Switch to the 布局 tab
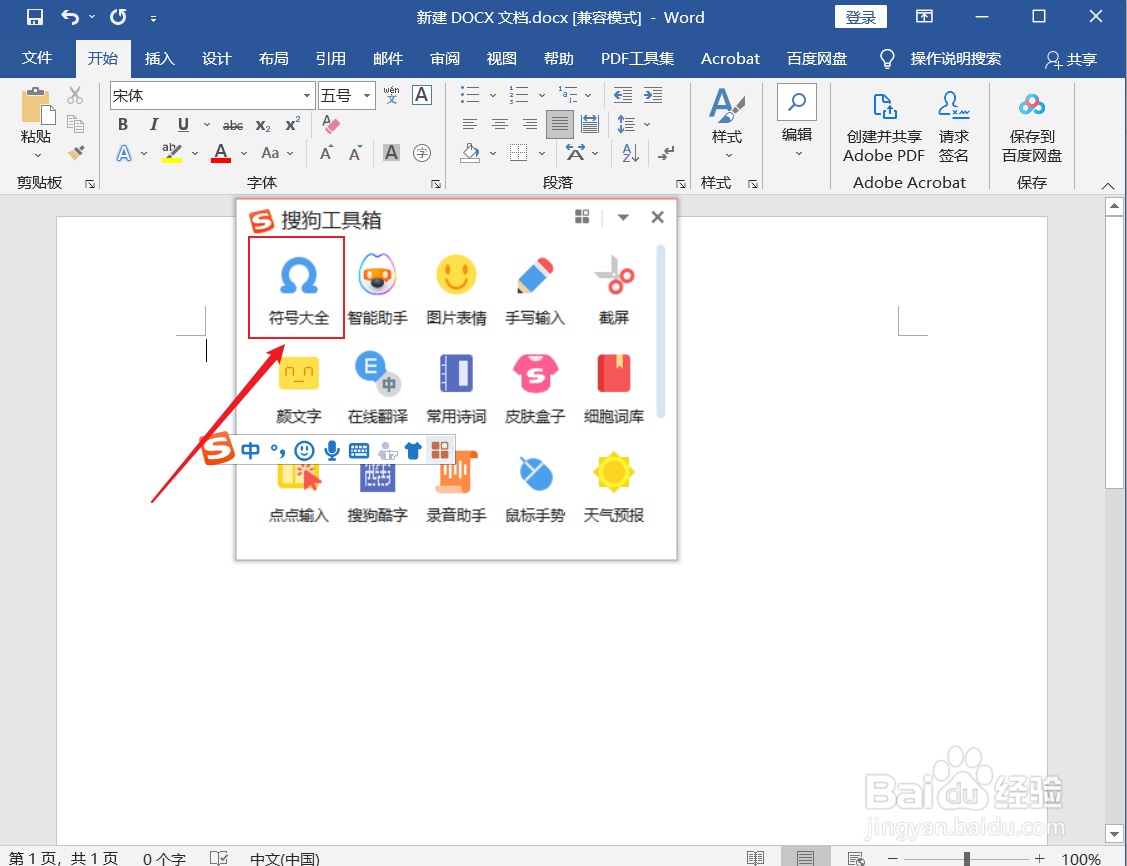 coord(273,59)
